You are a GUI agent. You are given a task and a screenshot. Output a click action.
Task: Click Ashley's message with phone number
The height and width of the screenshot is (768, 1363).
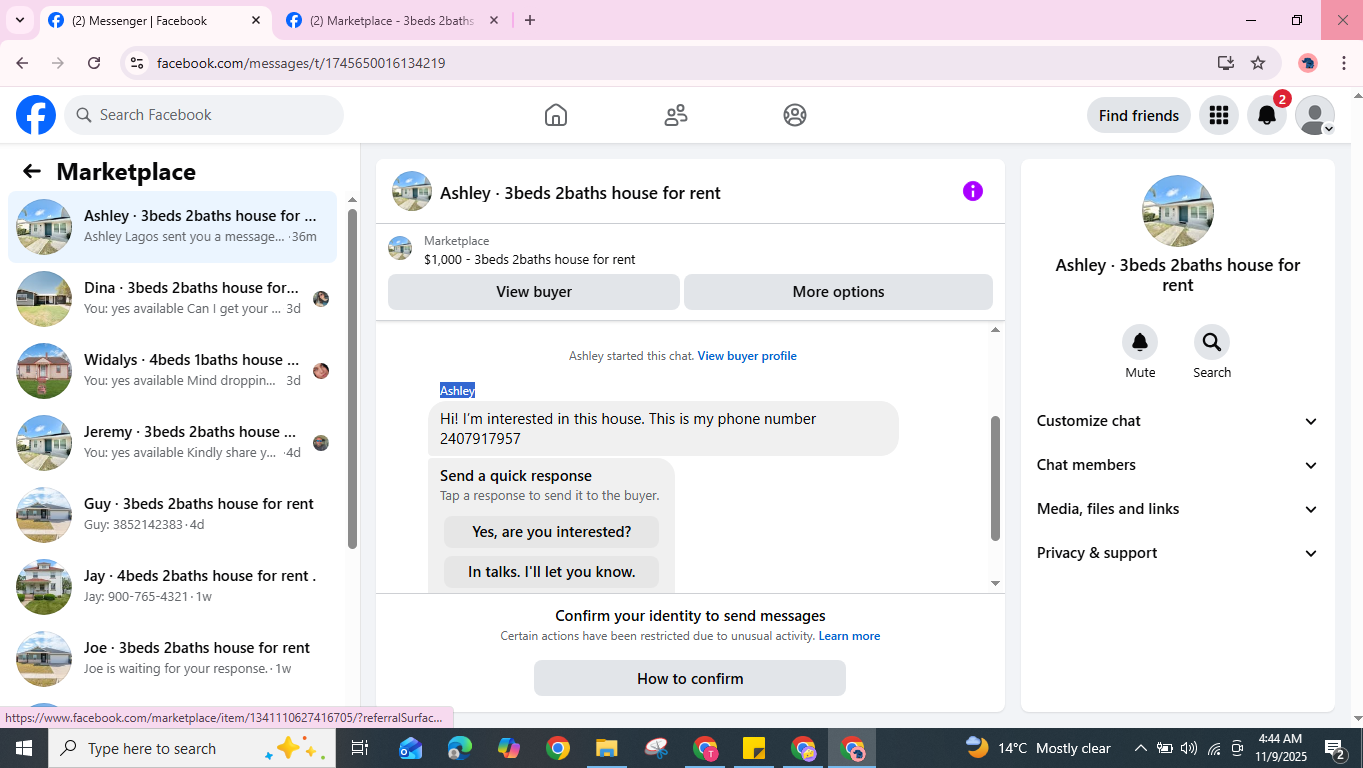(663, 429)
